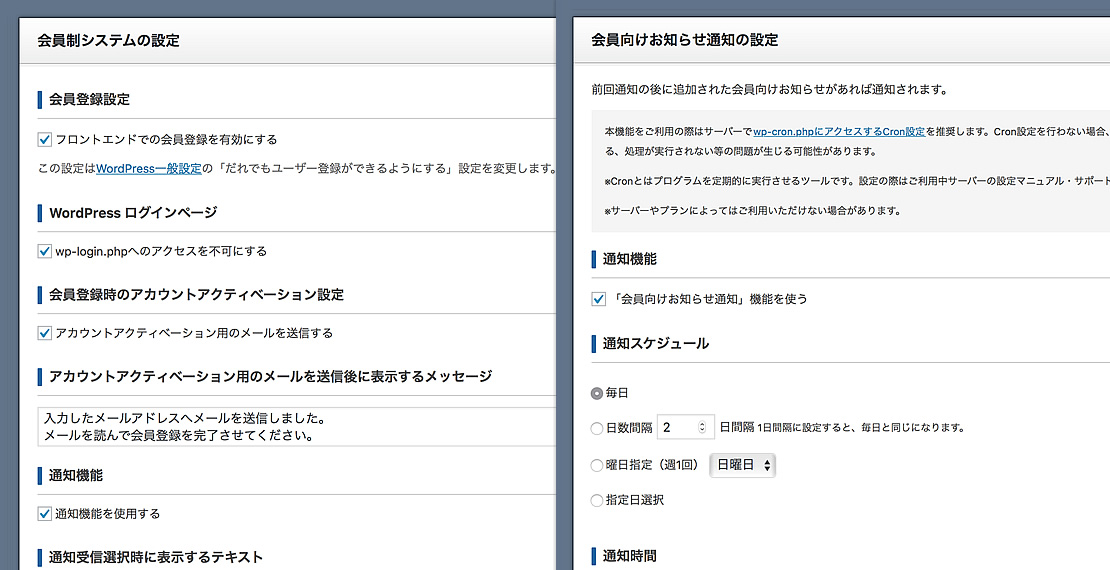Click 1日間隔に設定すると hint text

862,428
